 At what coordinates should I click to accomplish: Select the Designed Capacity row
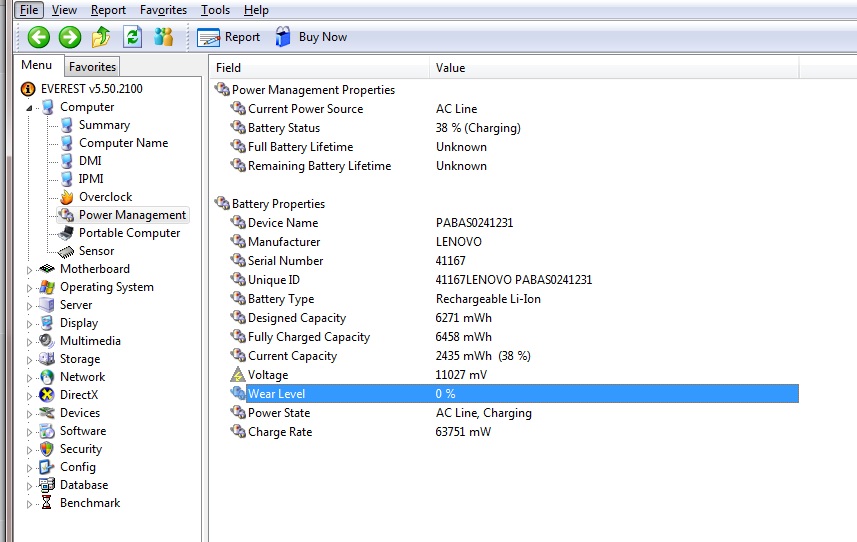coord(296,318)
